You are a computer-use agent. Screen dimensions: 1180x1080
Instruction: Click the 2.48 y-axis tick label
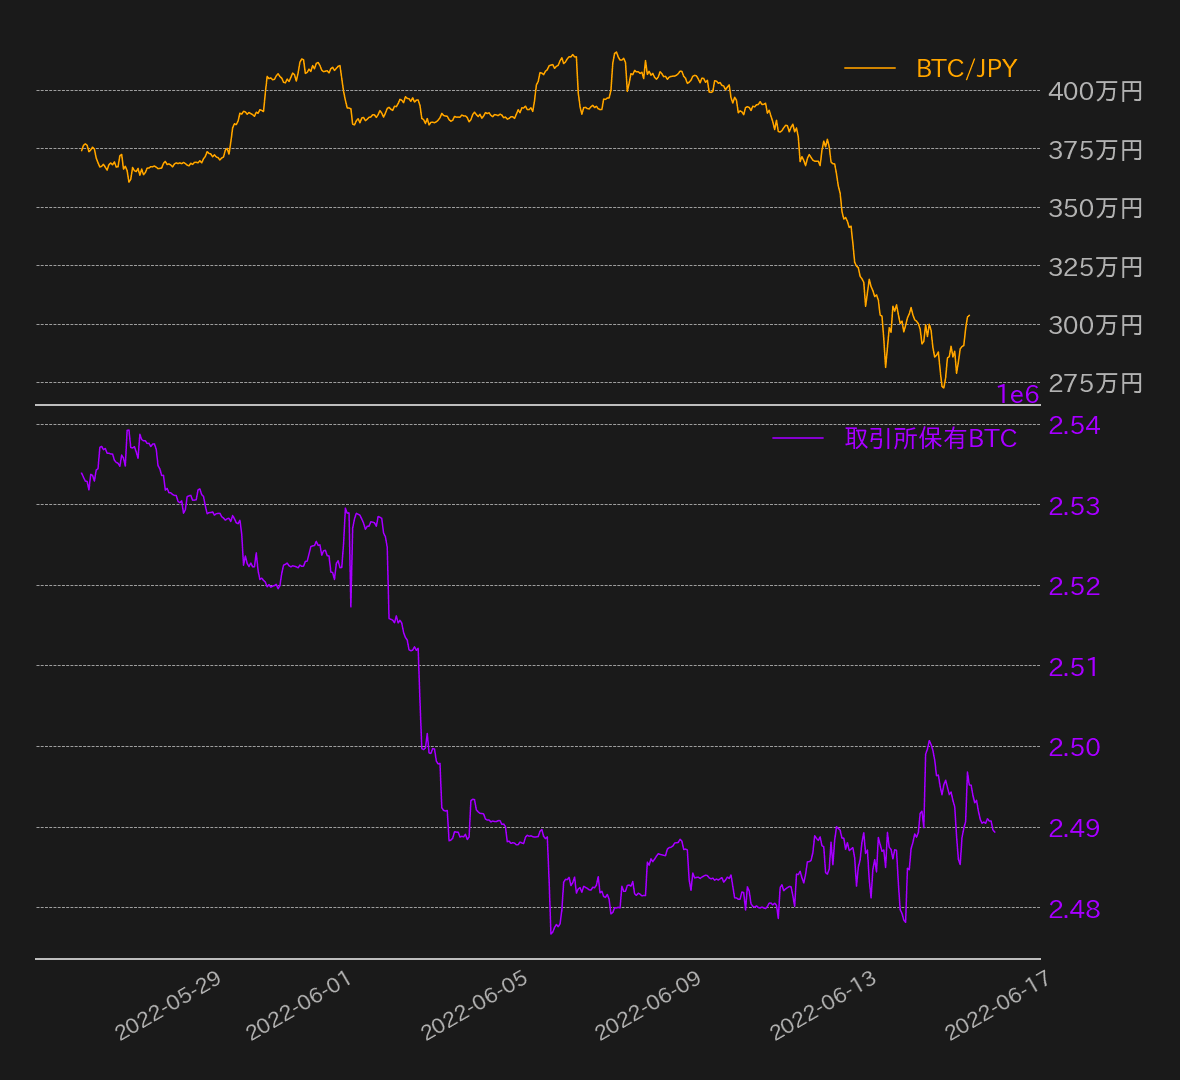(1074, 909)
